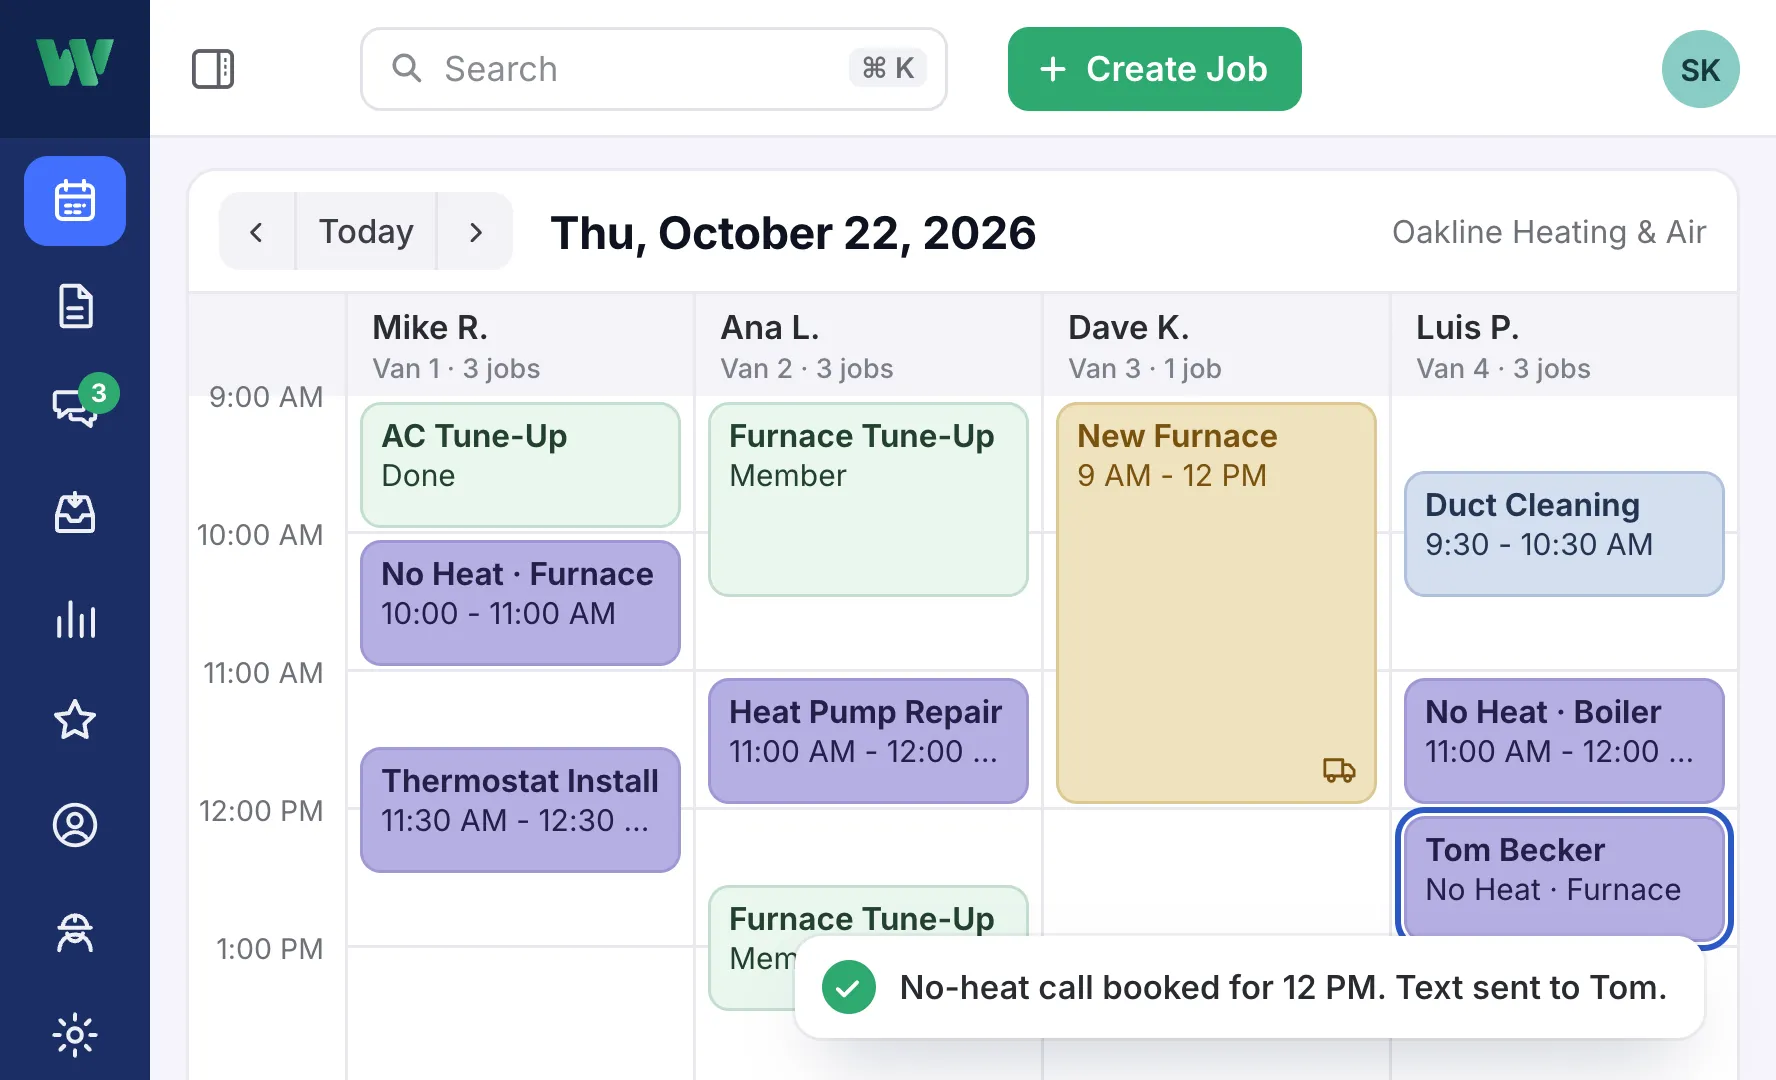Click the Ana L. column header
This screenshot has width=1776, height=1080.
tap(868, 346)
